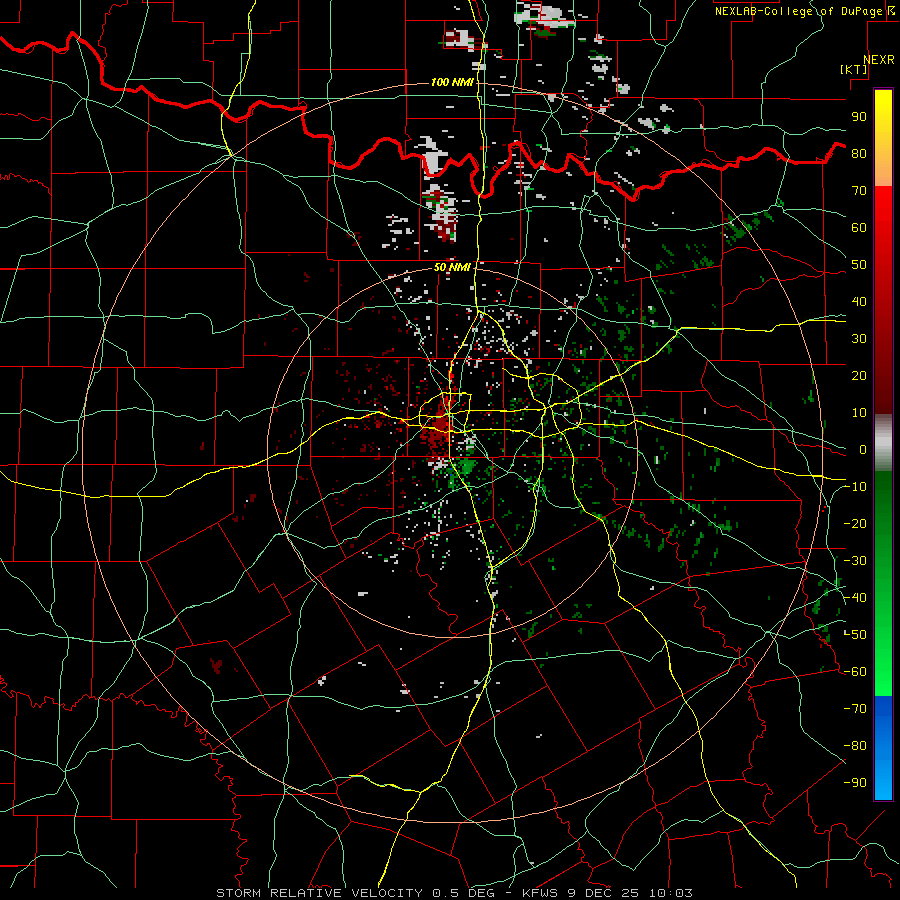This screenshot has height=900, width=900.
Task: Pick the bright green segment near -60
Action: click(883, 677)
